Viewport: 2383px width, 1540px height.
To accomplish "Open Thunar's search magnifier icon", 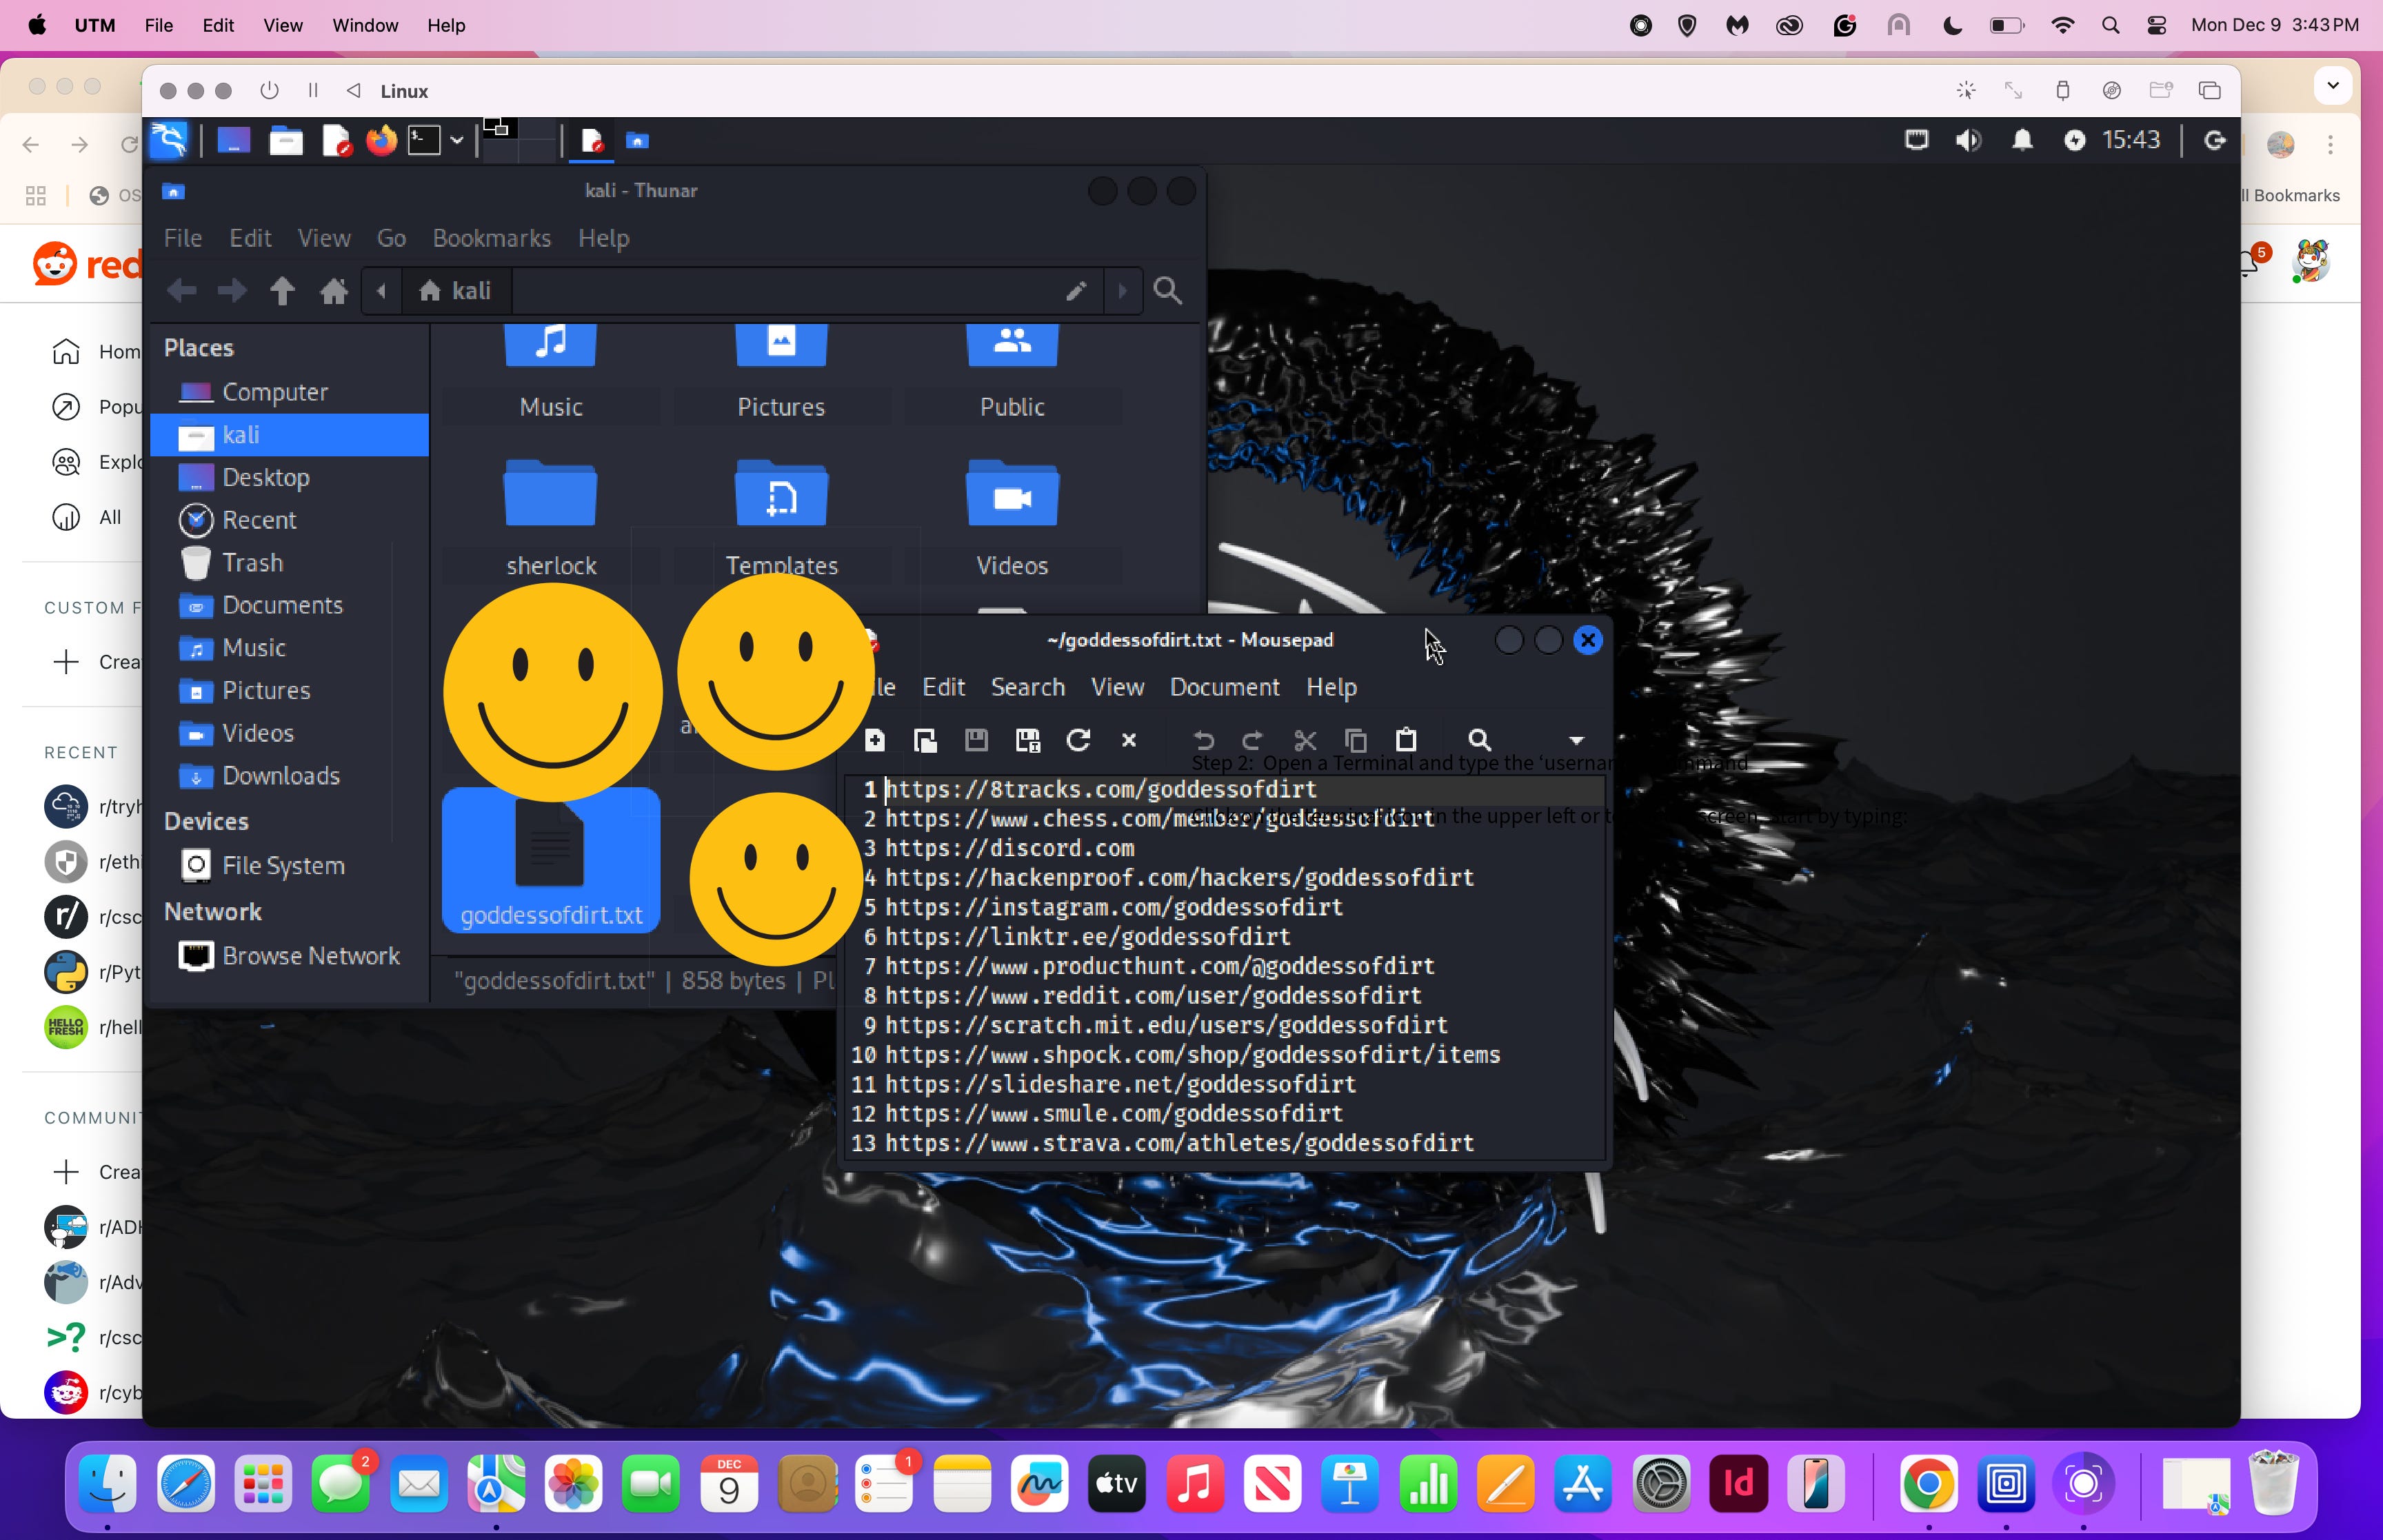I will [x=1167, y=291].
